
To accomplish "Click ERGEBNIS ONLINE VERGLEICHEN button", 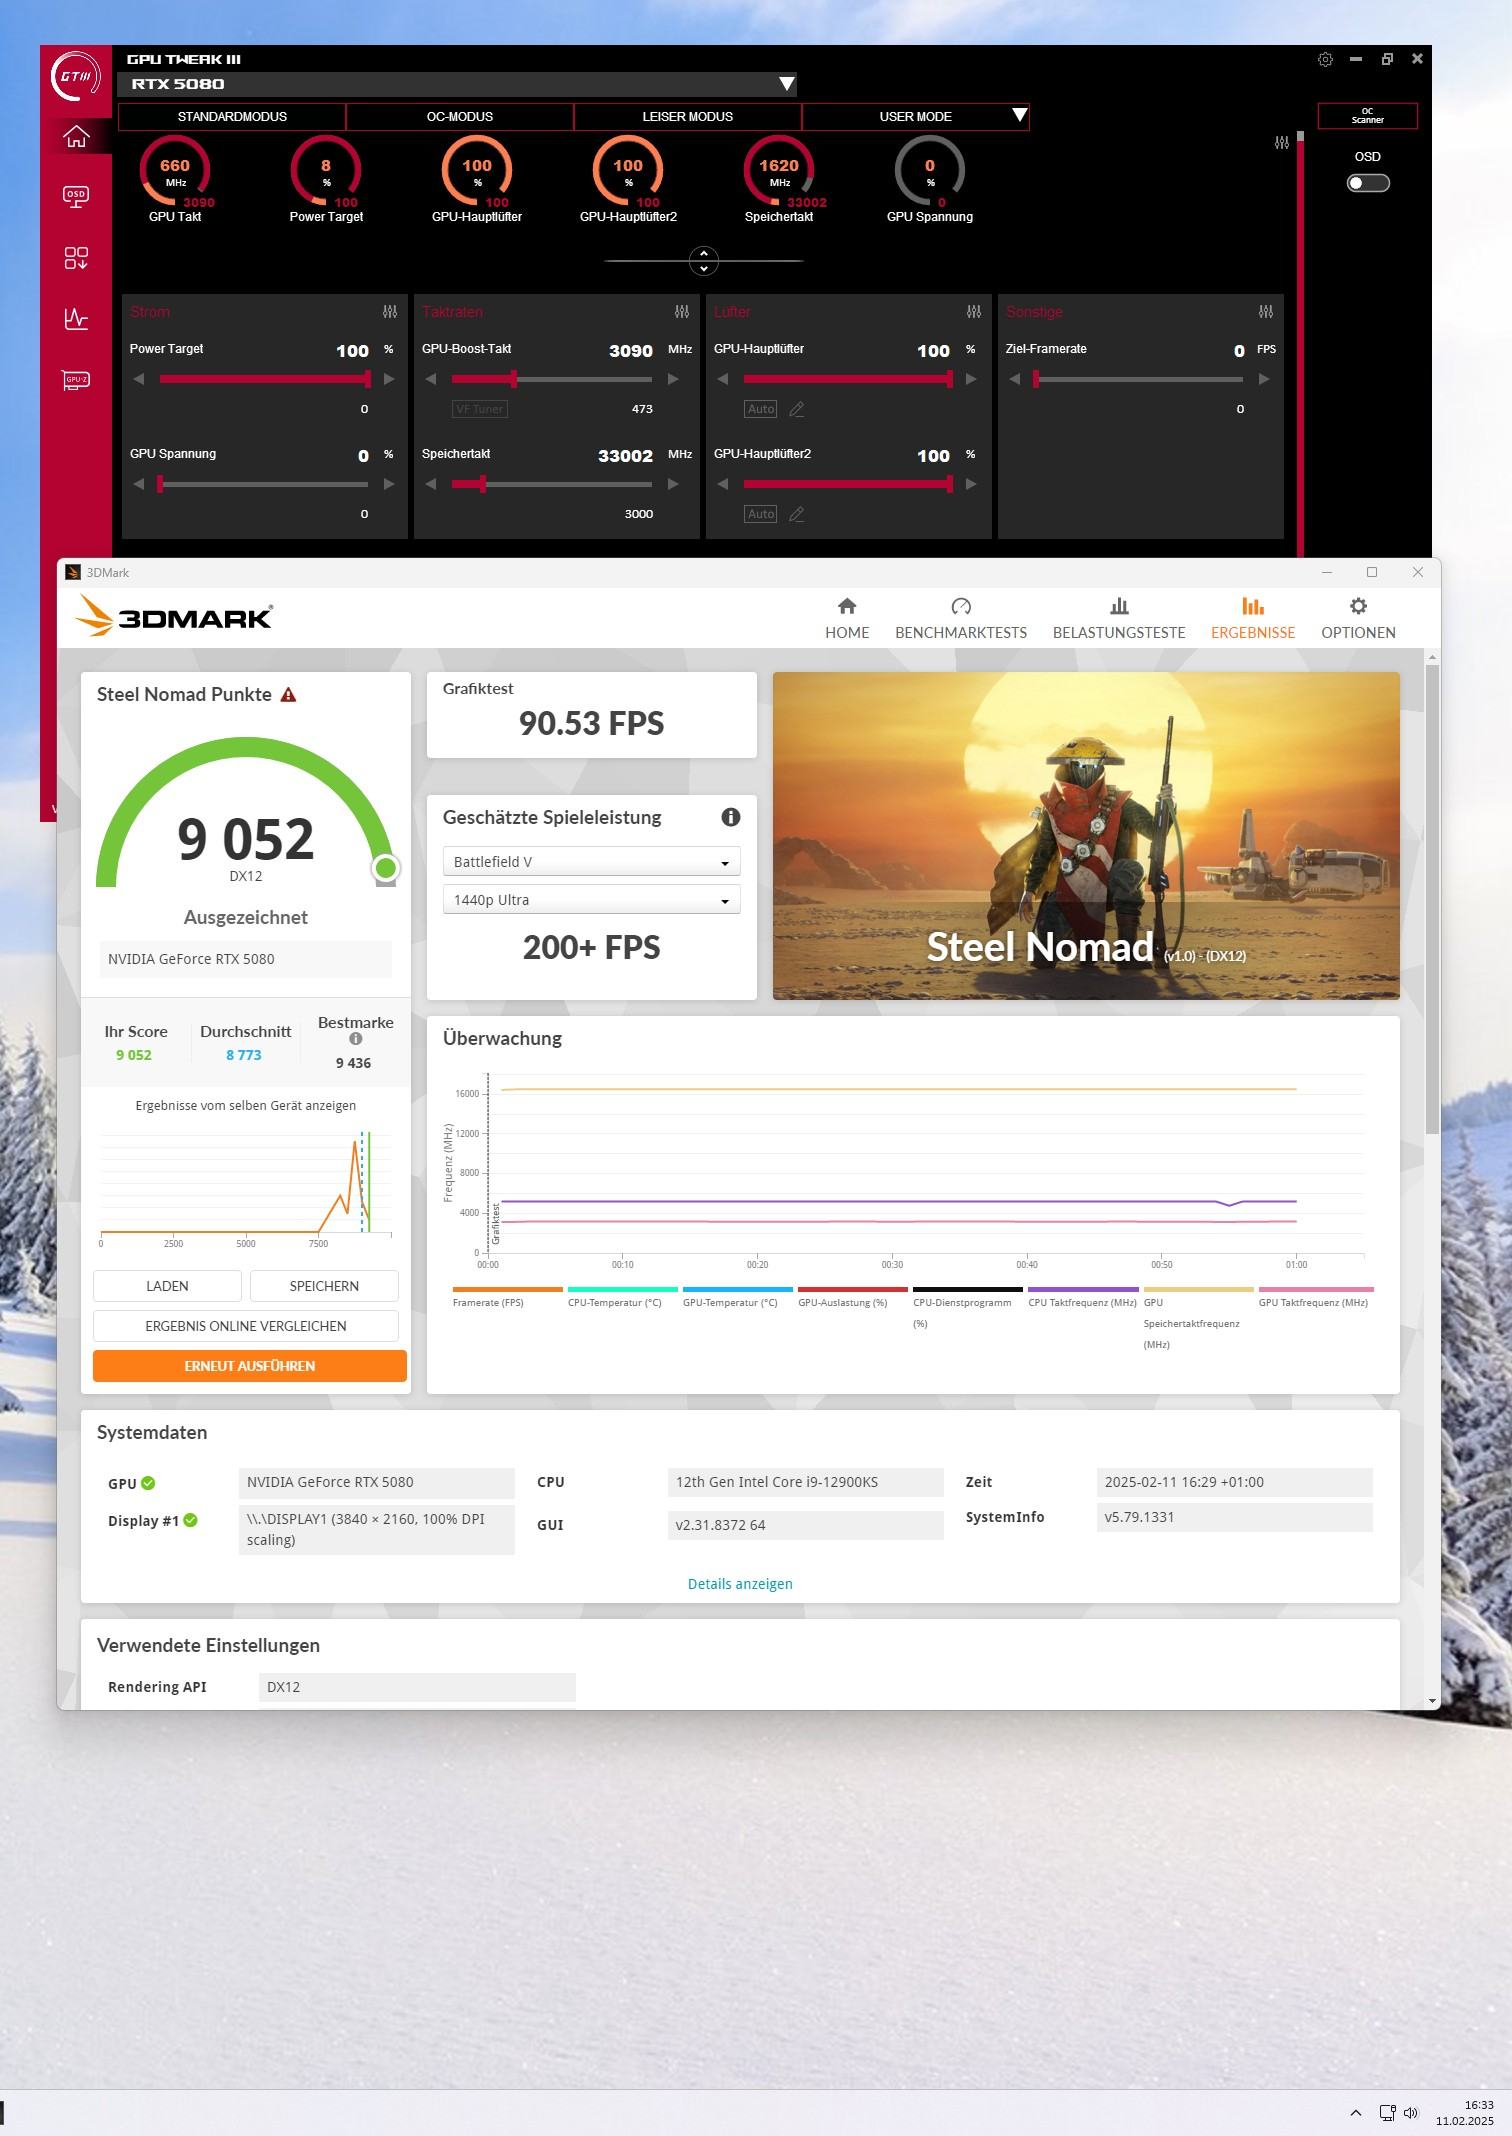I will (246, 1326).
